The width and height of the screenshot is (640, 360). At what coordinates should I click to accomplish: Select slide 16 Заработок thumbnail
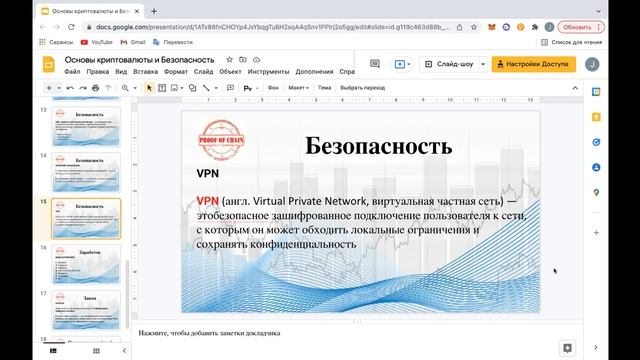[x=86, y=264]
